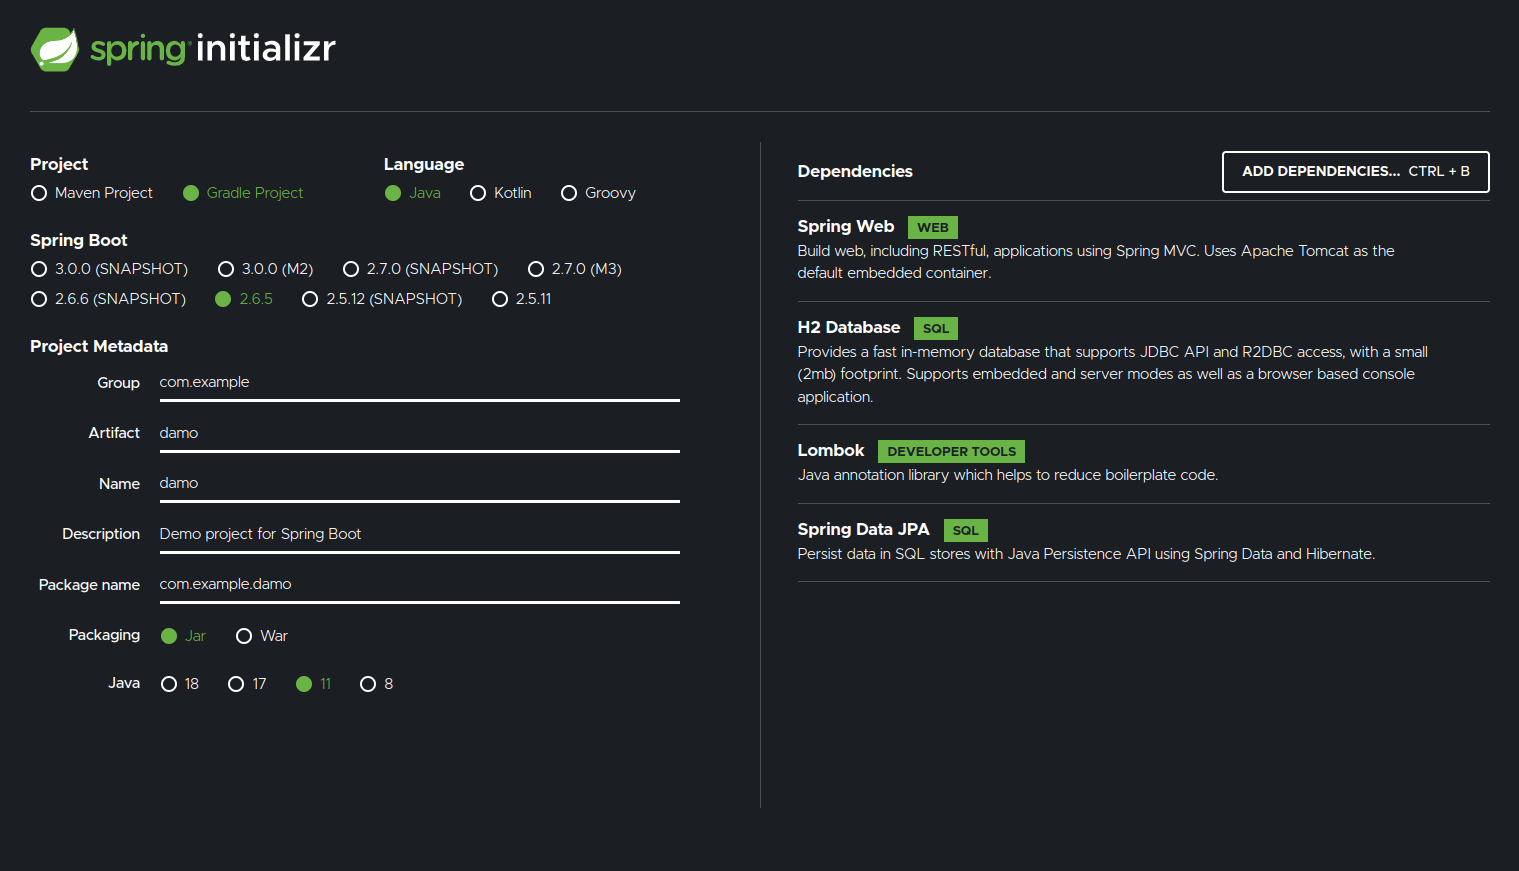Screen dimensions: 1519x871
Task: Select Spring Boot version 2.6.5
Action: (244, 299)
